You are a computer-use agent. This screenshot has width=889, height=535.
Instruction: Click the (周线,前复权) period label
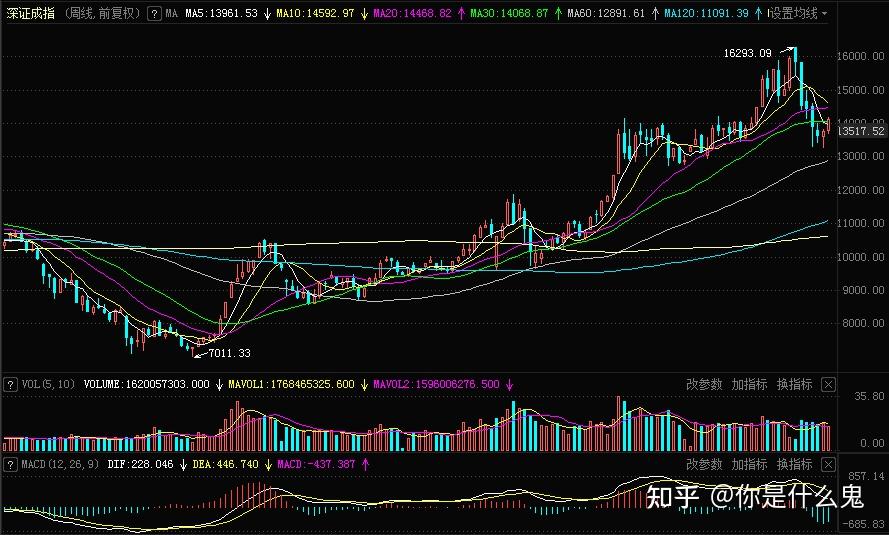(101, 13)
